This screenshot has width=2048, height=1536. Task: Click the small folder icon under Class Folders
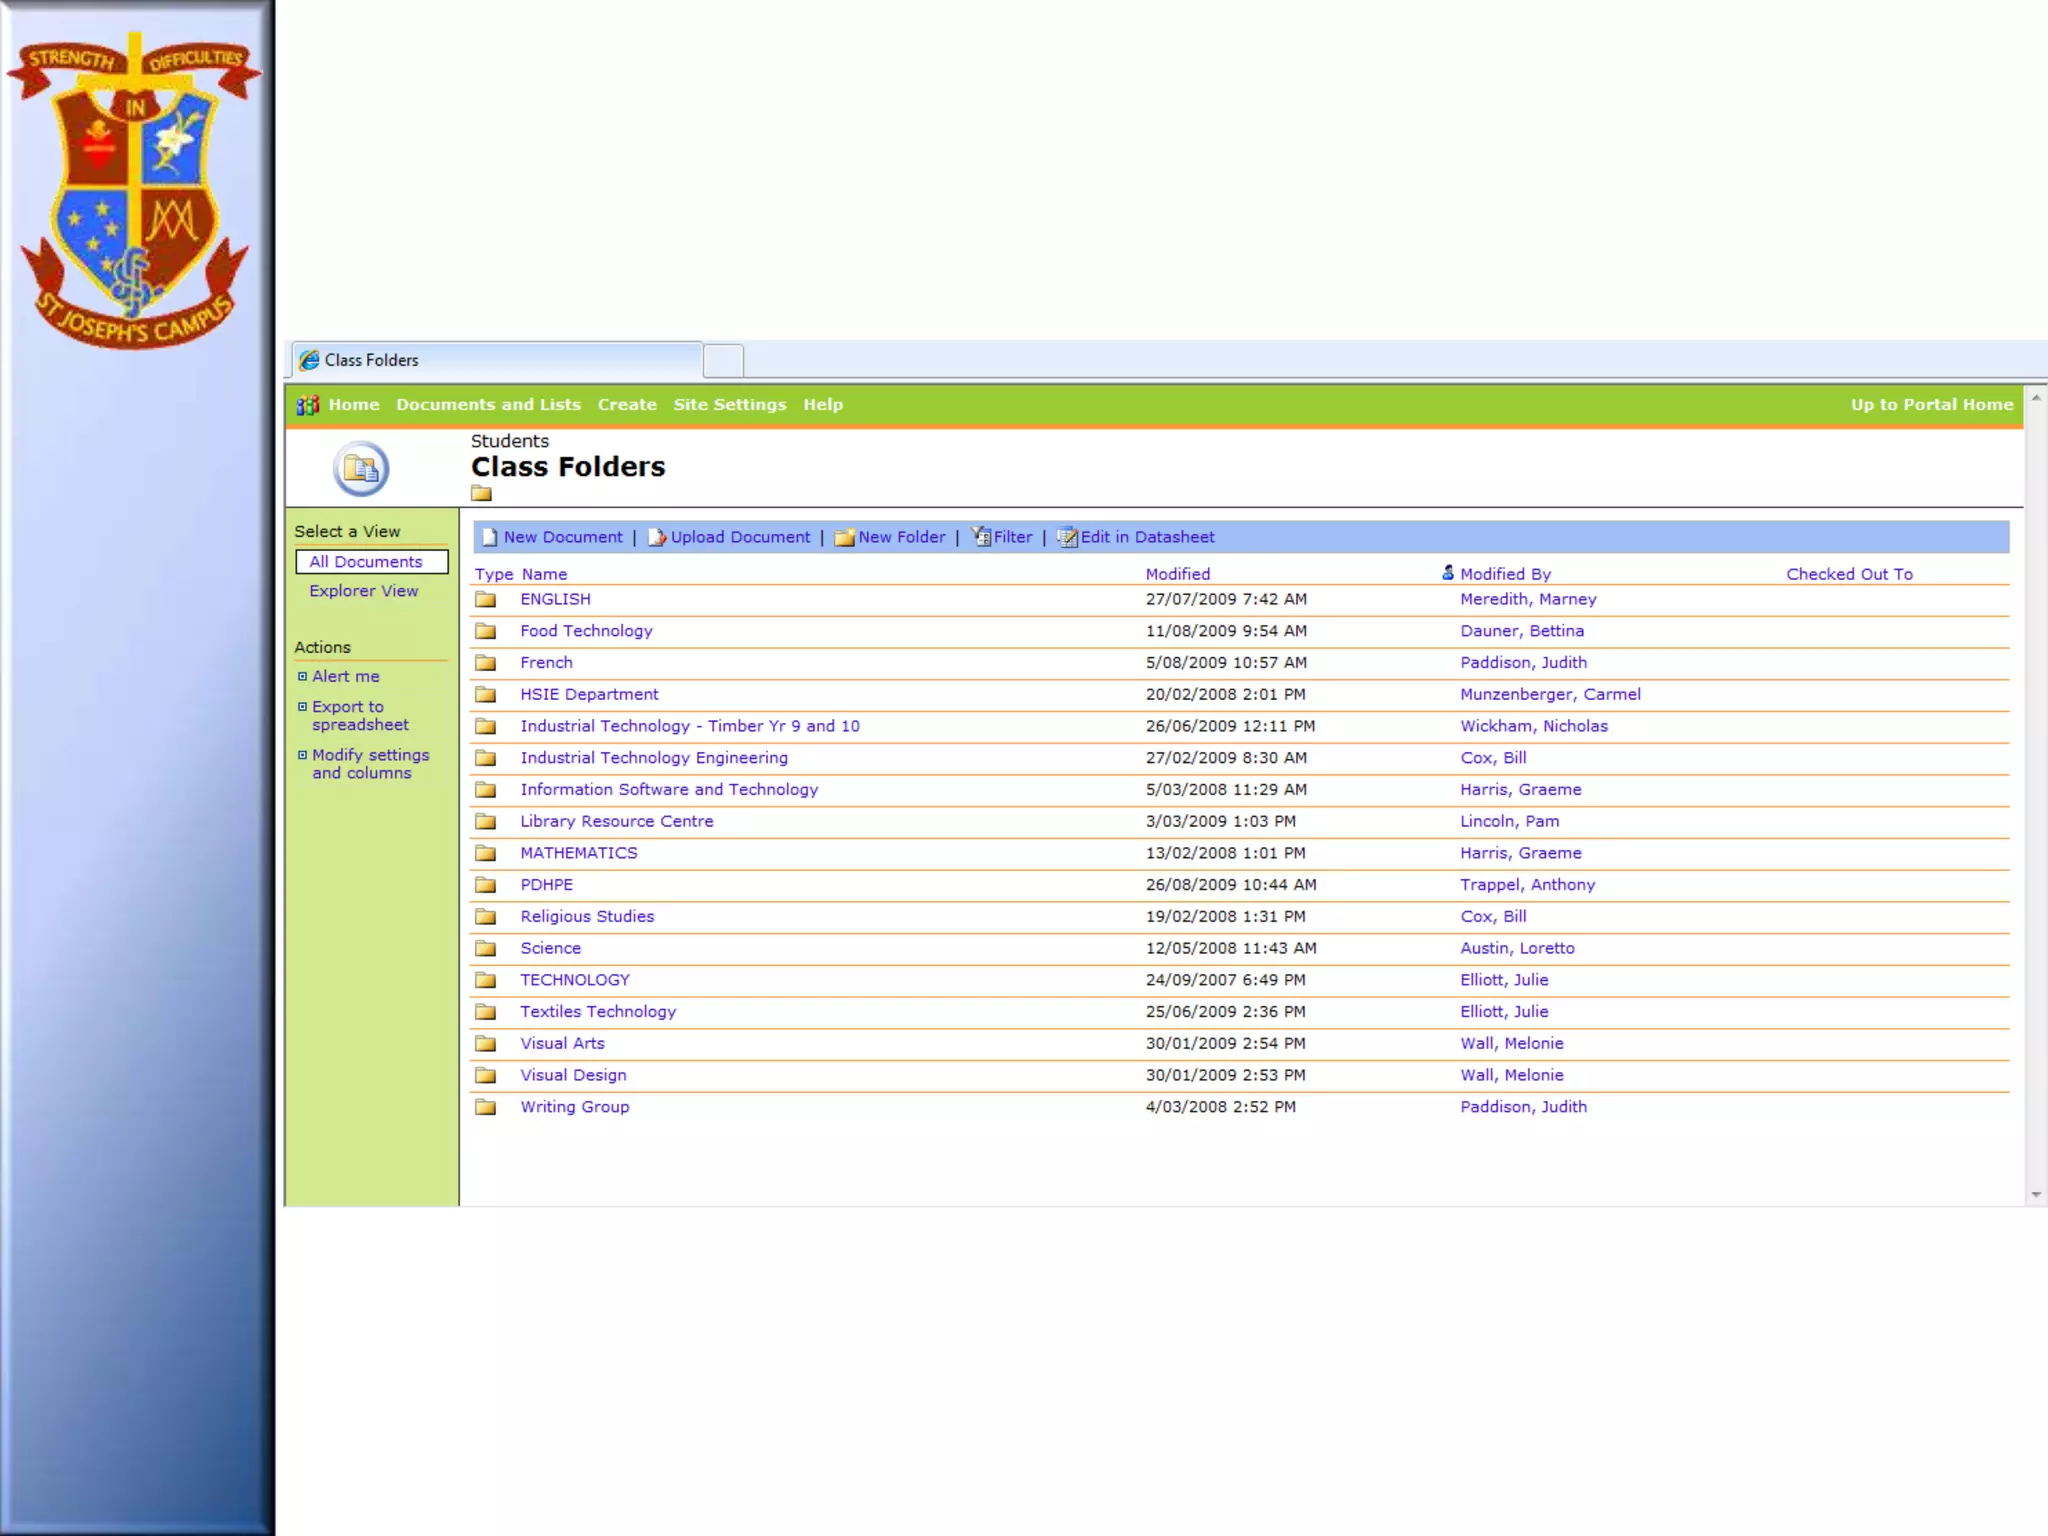pyautogui.click(x=481, y=493)
